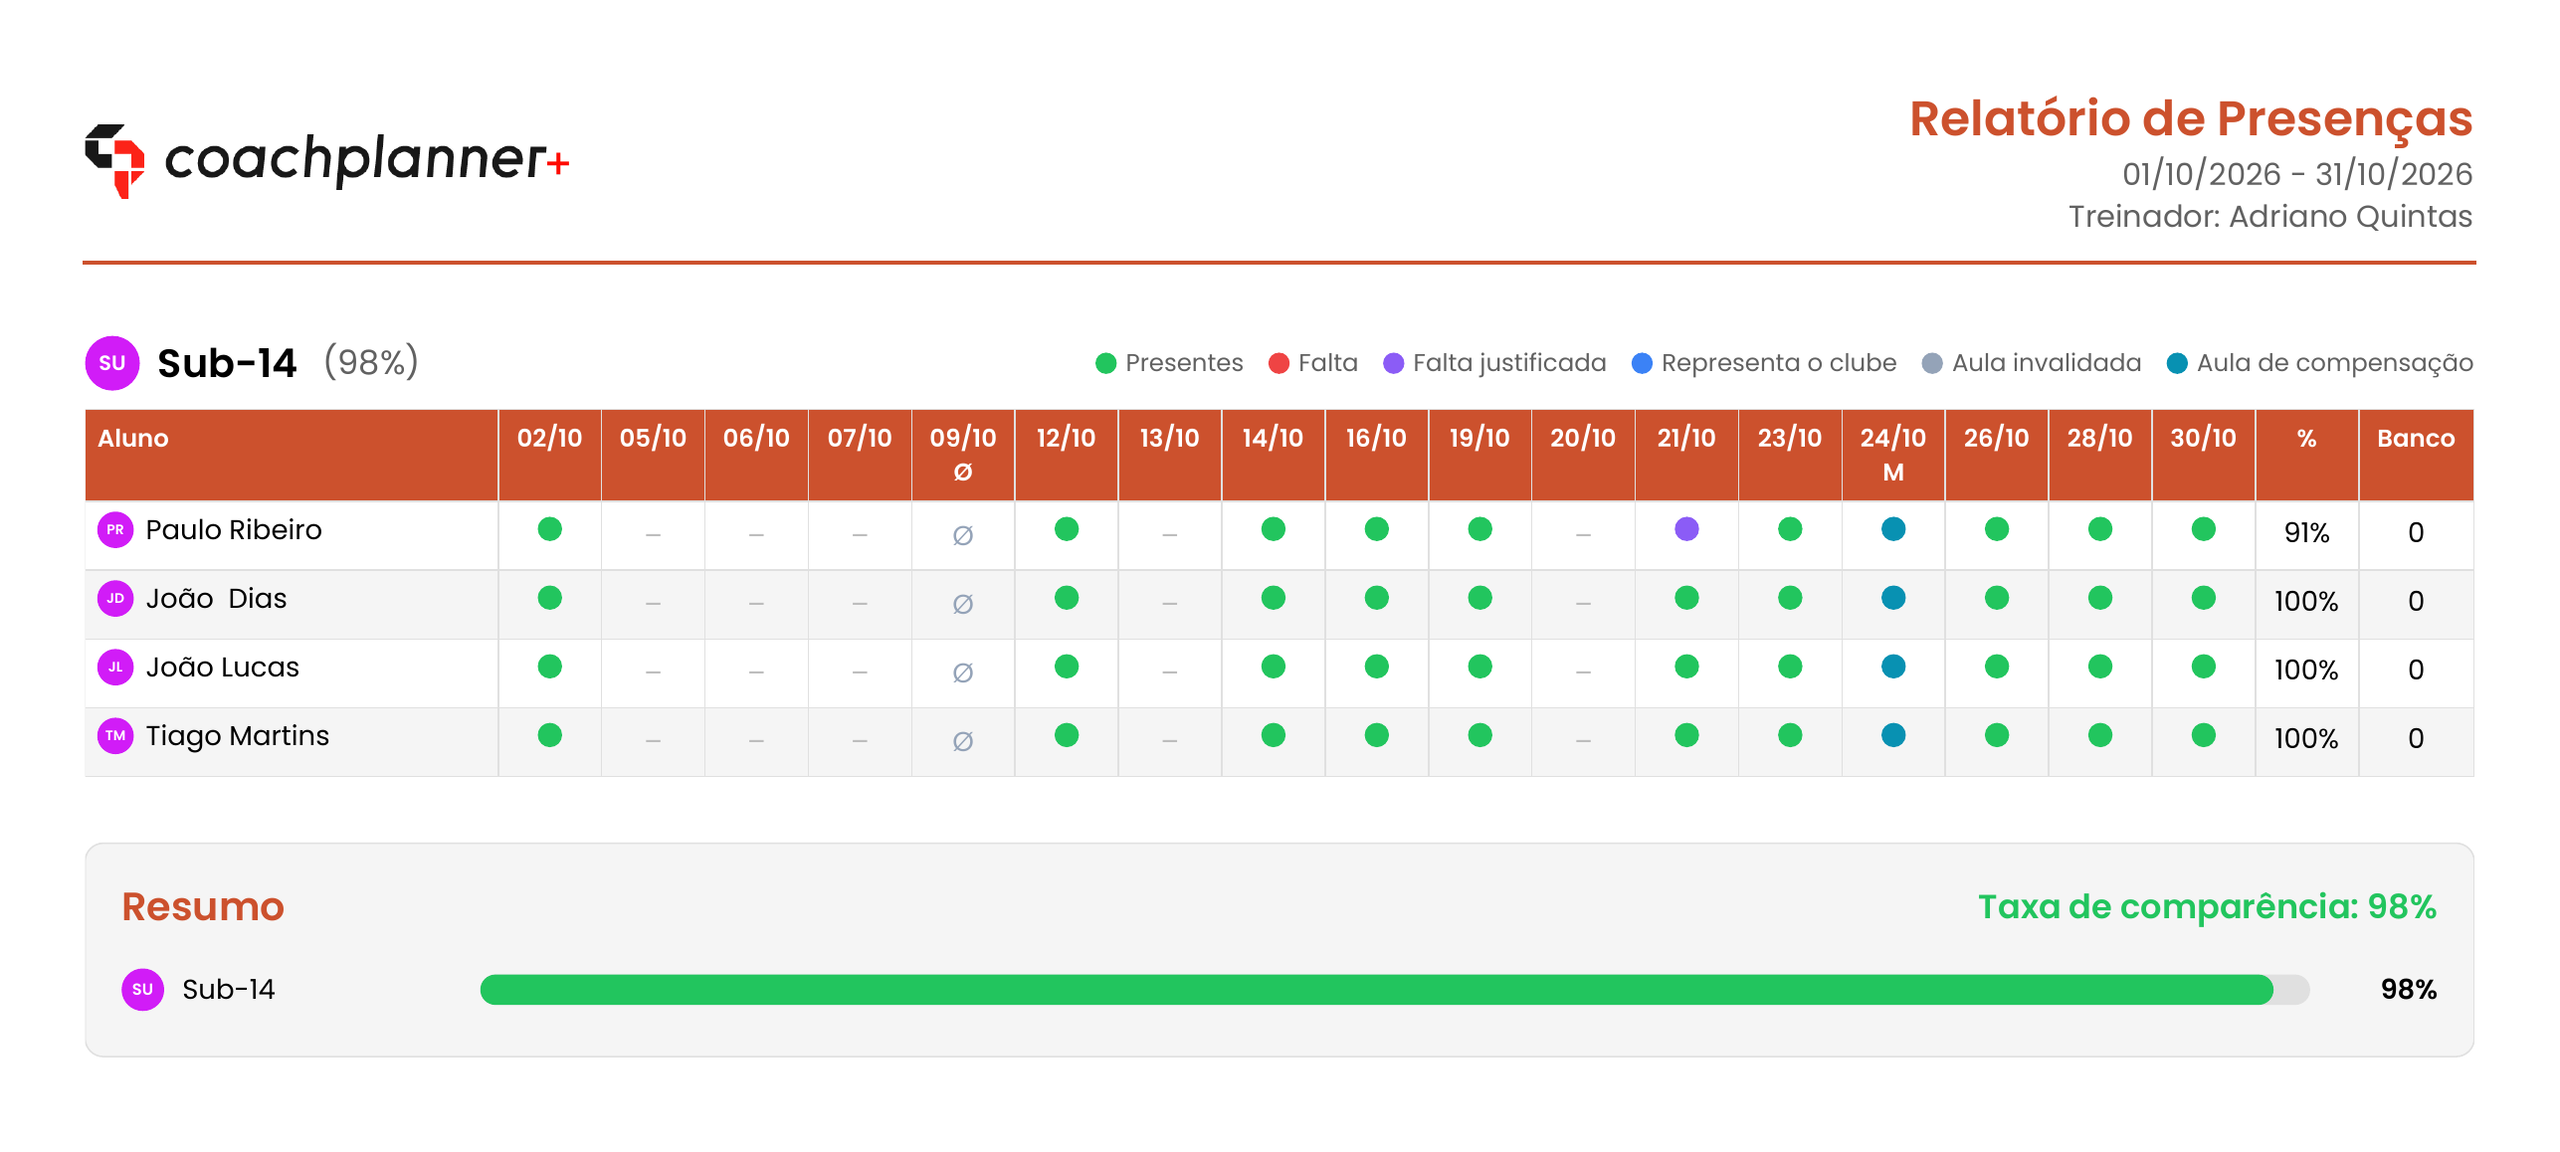Screen dimensions: 2560x1152
Task: Click the JL avatar for João Lucas
Action: 115,667
